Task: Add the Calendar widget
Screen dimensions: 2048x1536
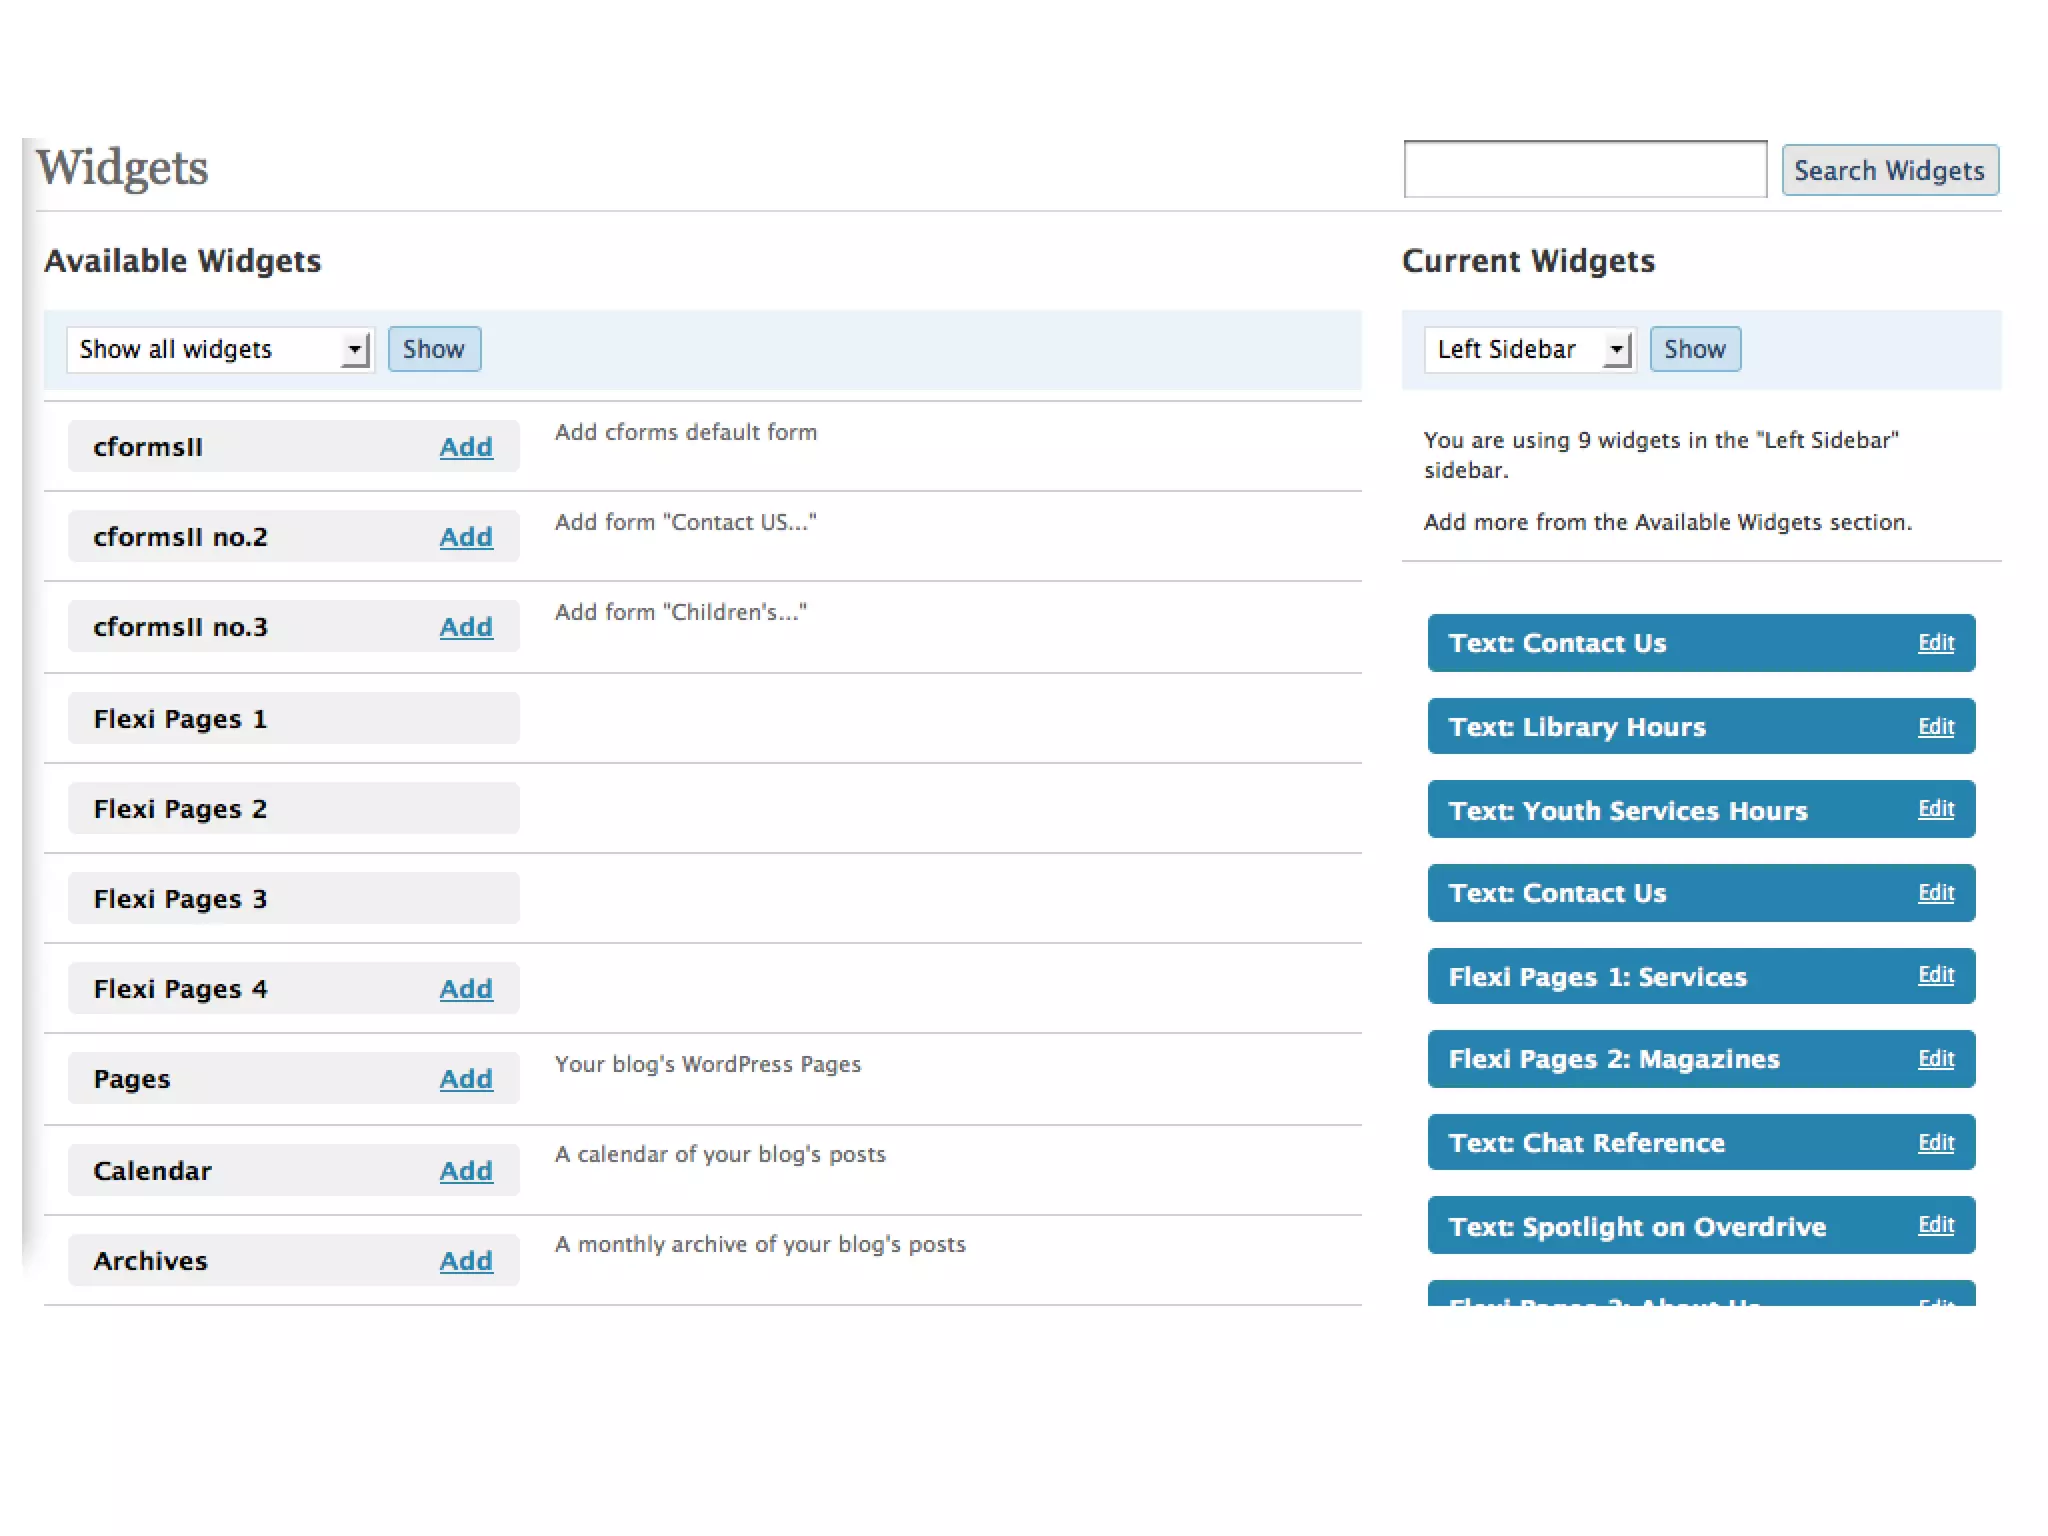Action: tap(466, 1171)
